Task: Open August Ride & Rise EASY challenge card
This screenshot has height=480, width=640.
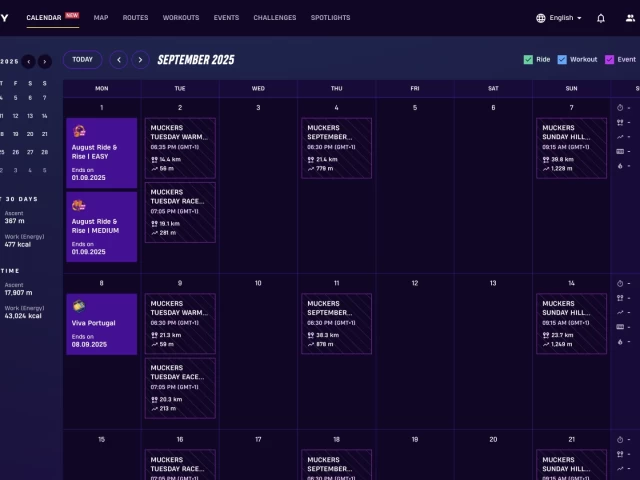Action: tap(102, 153)
